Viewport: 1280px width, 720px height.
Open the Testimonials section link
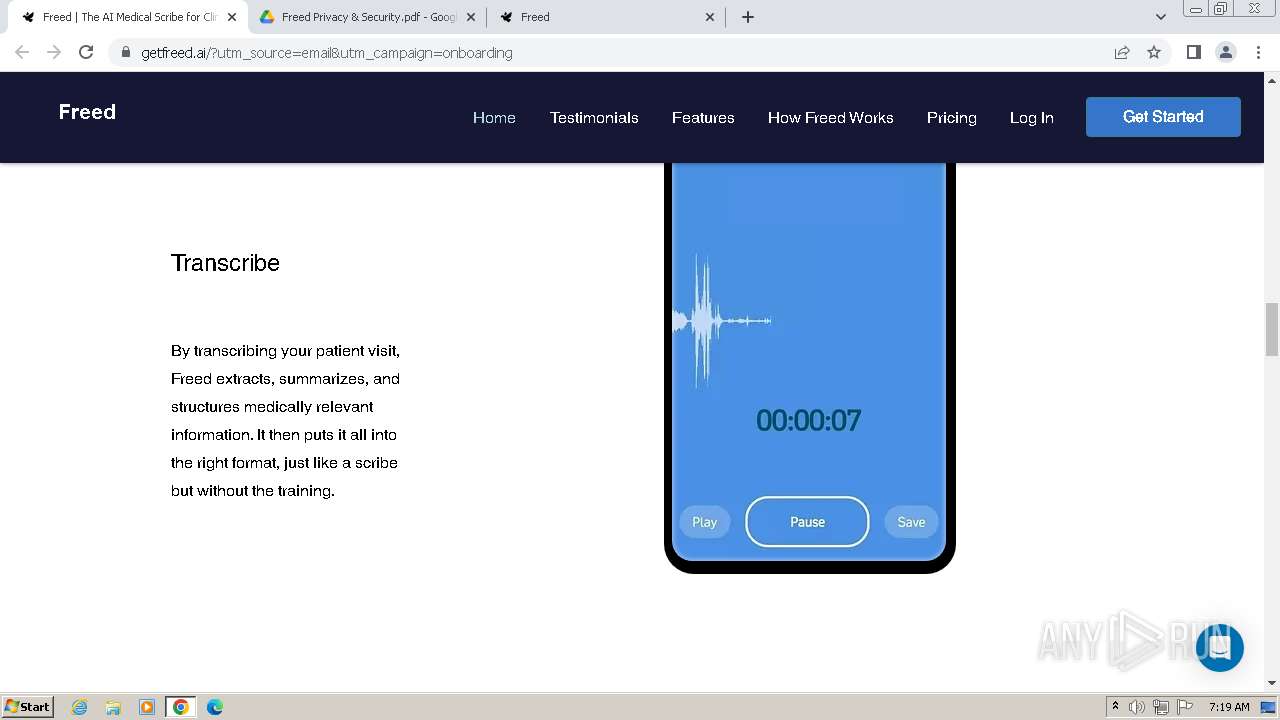point(594,117)
